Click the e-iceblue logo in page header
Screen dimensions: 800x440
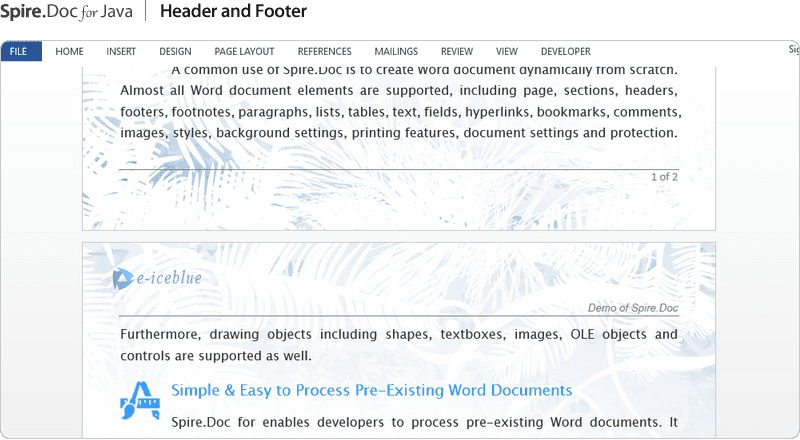[x=157, y=278]
